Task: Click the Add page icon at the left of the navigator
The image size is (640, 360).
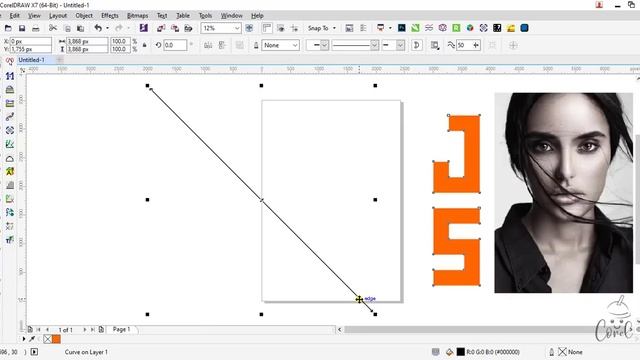Action: click(30, 329)
